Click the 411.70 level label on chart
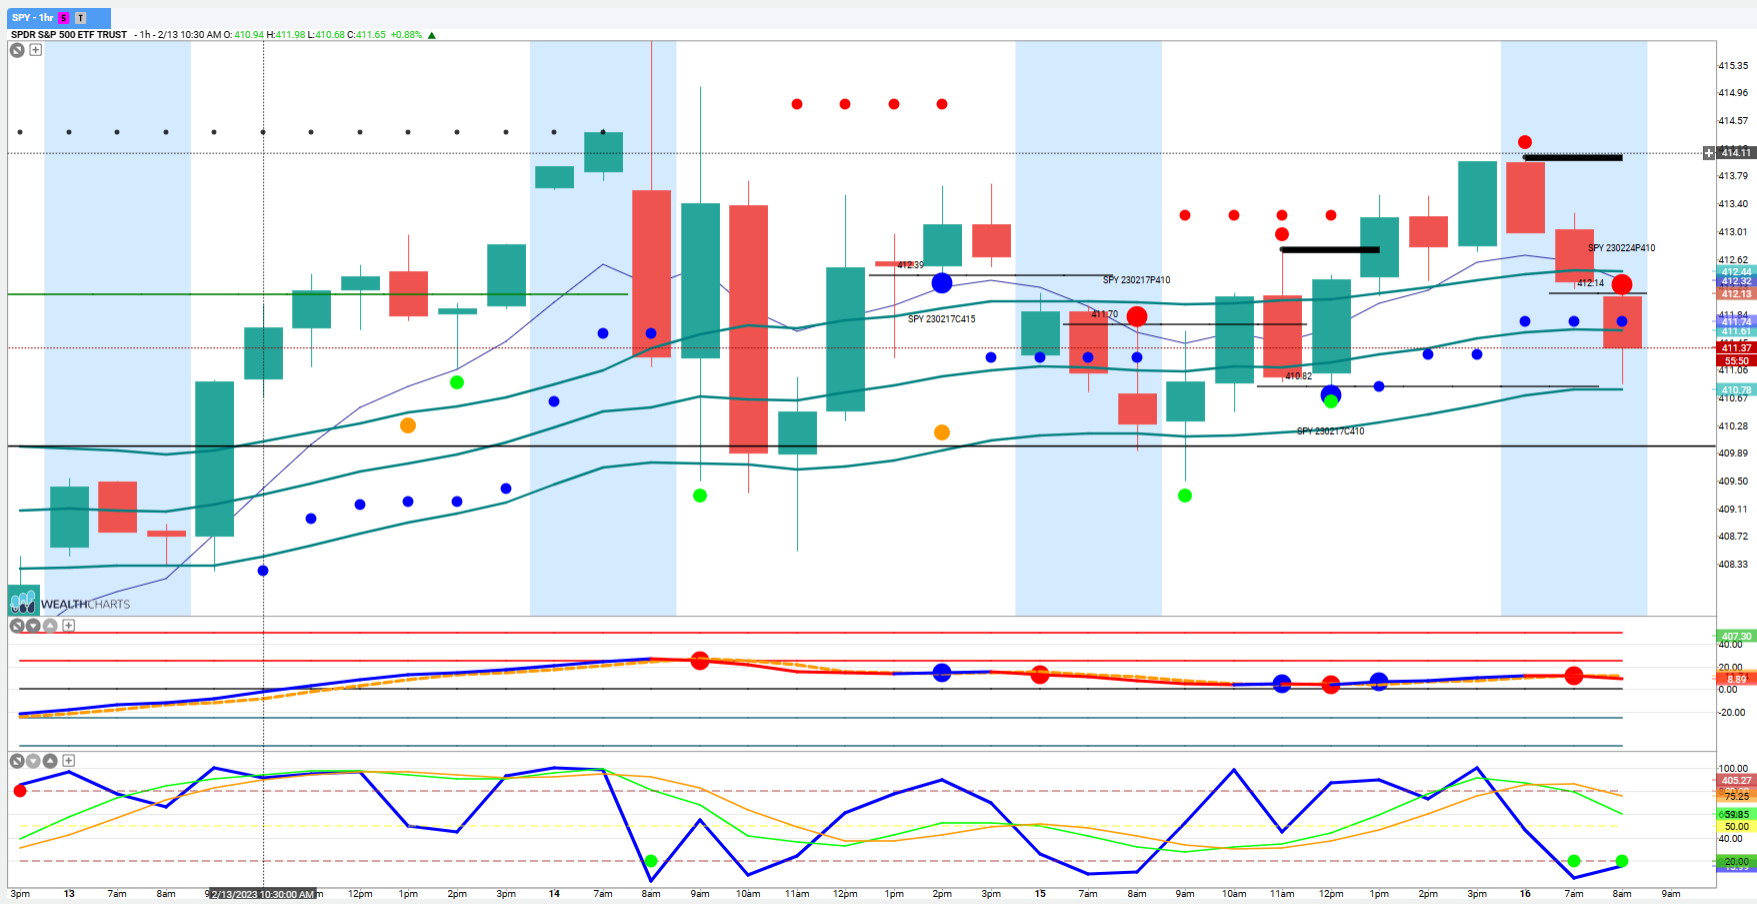Screen dimensions: 1757x904 coord(1104,314)
